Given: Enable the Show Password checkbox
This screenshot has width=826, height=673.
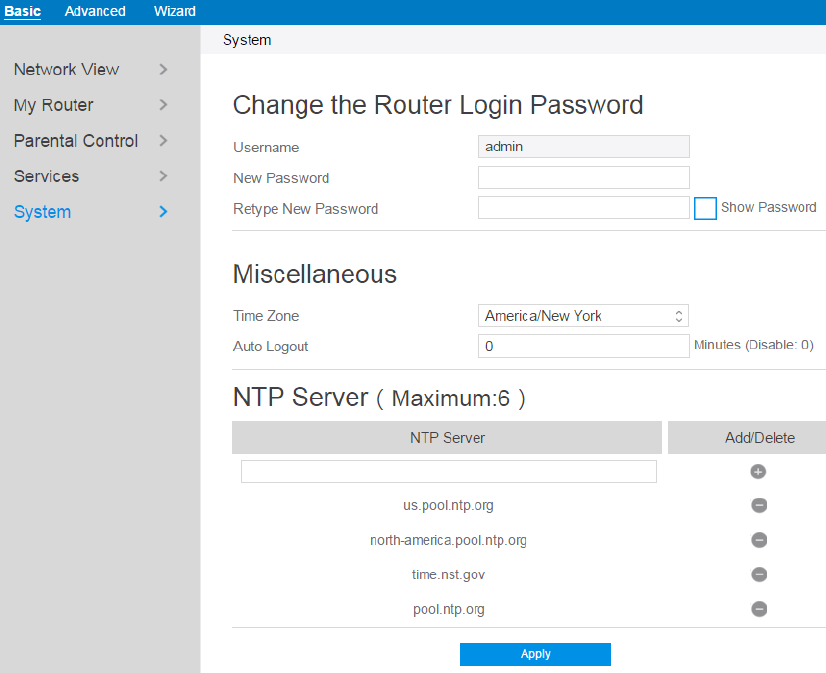Looking at the screenshot, I should click(x=705, y=208).
